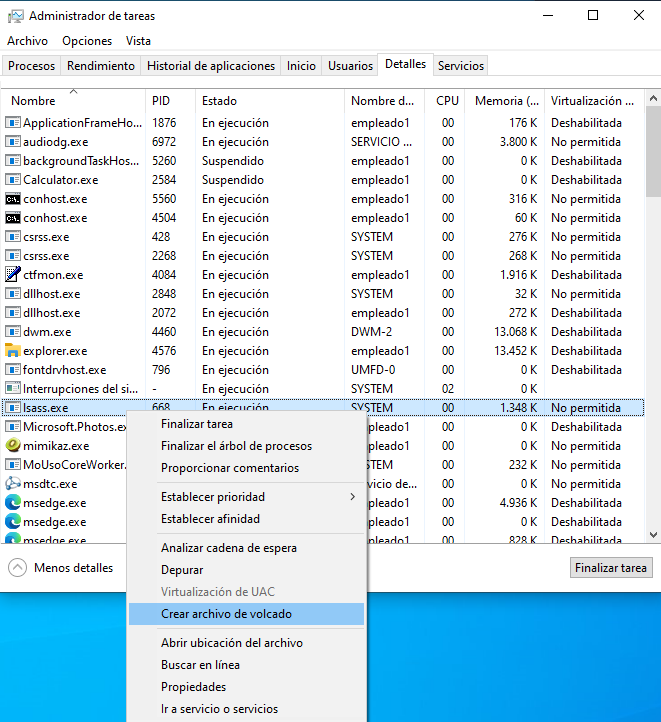Click the MoUsoCoreWorker process icon
The width and height of the screenshot is (661, 722).
coord(13,465)
